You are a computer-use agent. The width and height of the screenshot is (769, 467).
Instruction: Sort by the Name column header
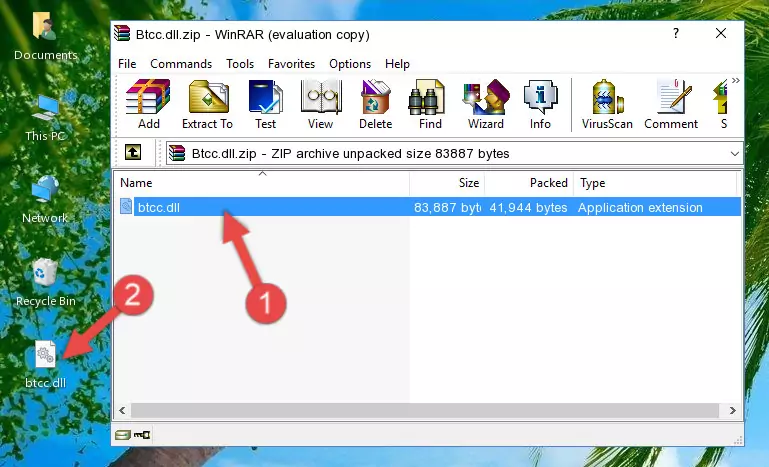262,183
